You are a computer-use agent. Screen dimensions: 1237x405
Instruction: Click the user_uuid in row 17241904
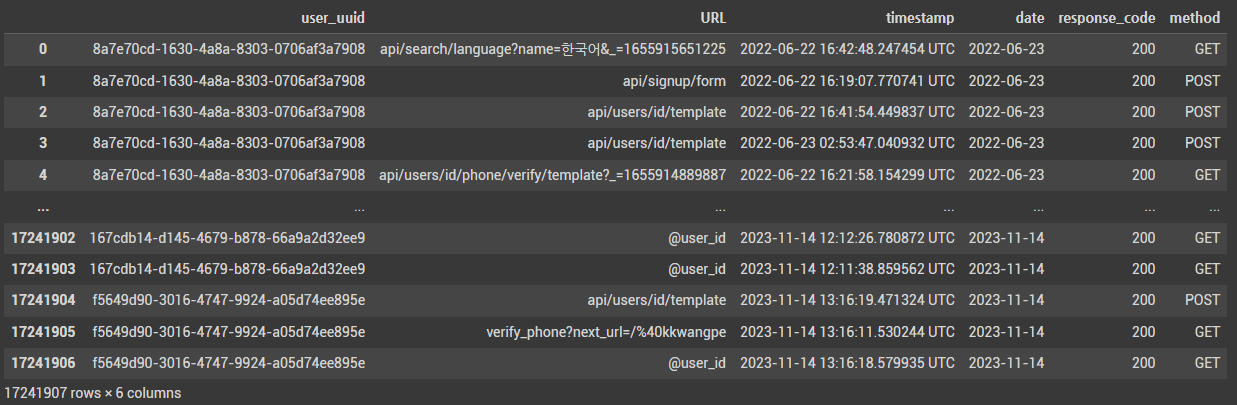click(x=227, y=300)
